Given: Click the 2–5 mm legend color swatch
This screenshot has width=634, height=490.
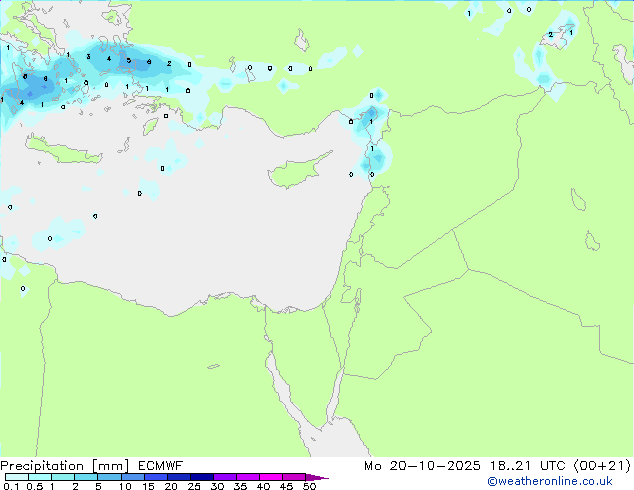Looking at the screenshot, I should [86, 477].
